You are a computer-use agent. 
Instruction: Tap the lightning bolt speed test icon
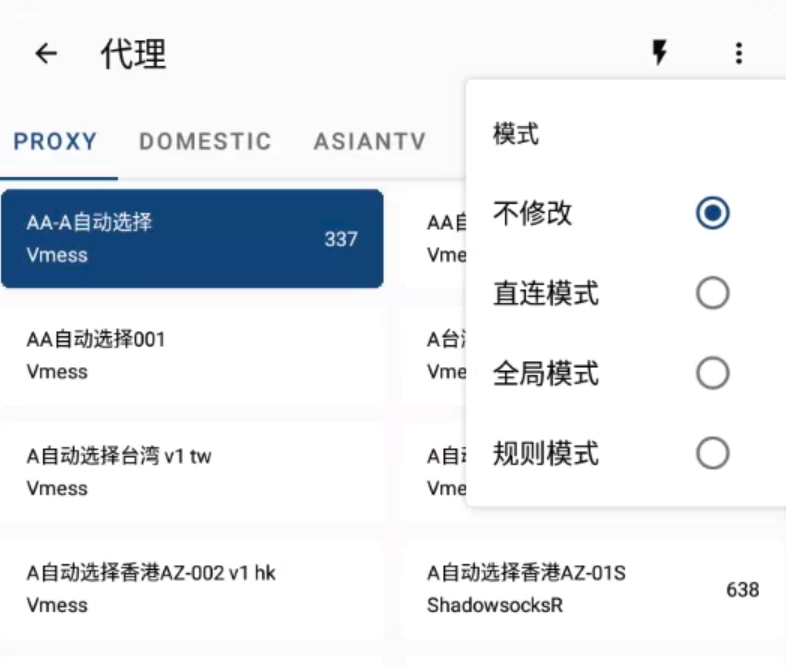(x=659, y=53)
